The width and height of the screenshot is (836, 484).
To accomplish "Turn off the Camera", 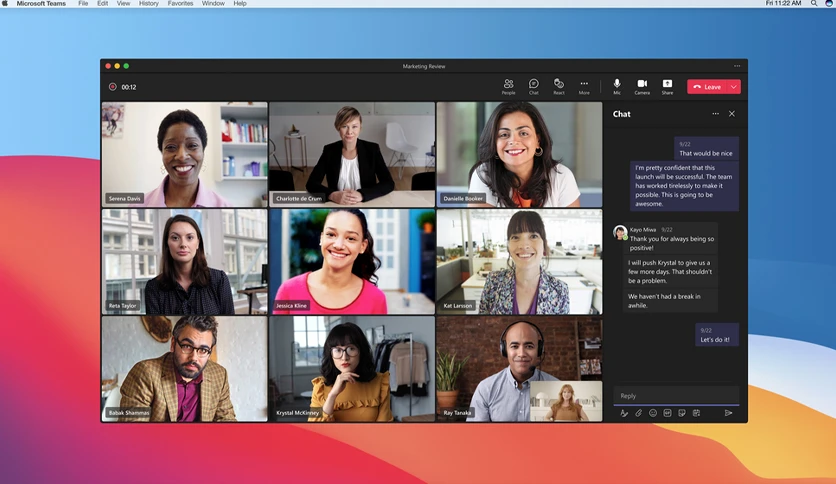I will pos(642,86).
